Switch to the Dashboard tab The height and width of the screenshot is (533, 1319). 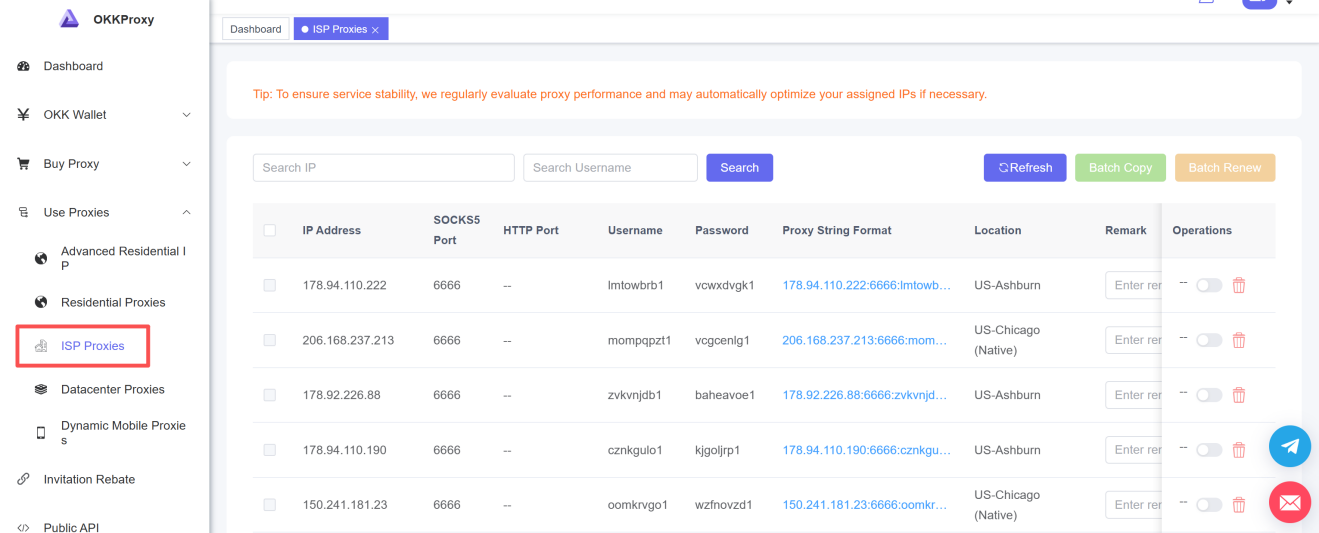[256, 29]
